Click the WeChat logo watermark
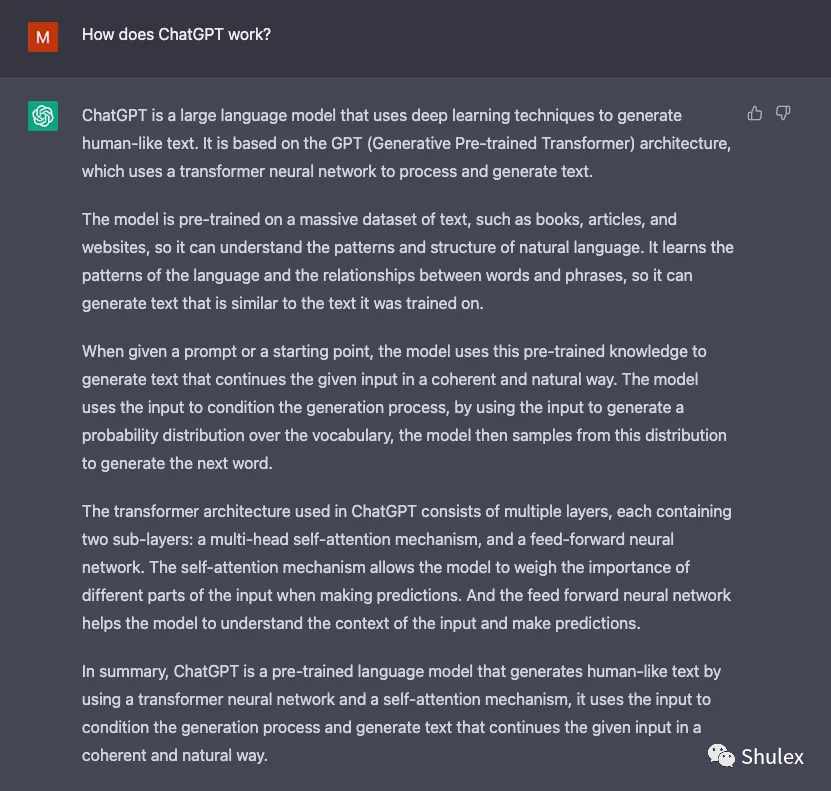This screenshot has height=791, width=831. coord(721,756)
